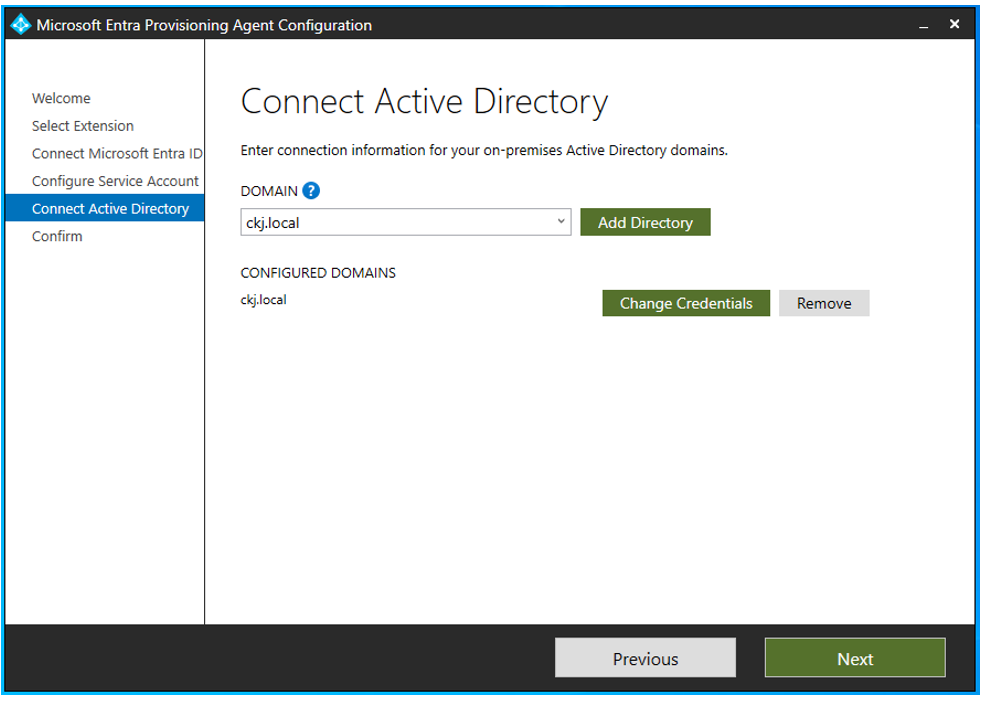Click Change Credentials for ckj.local
The width and height of the screenshot is (992, 703).
685,303
